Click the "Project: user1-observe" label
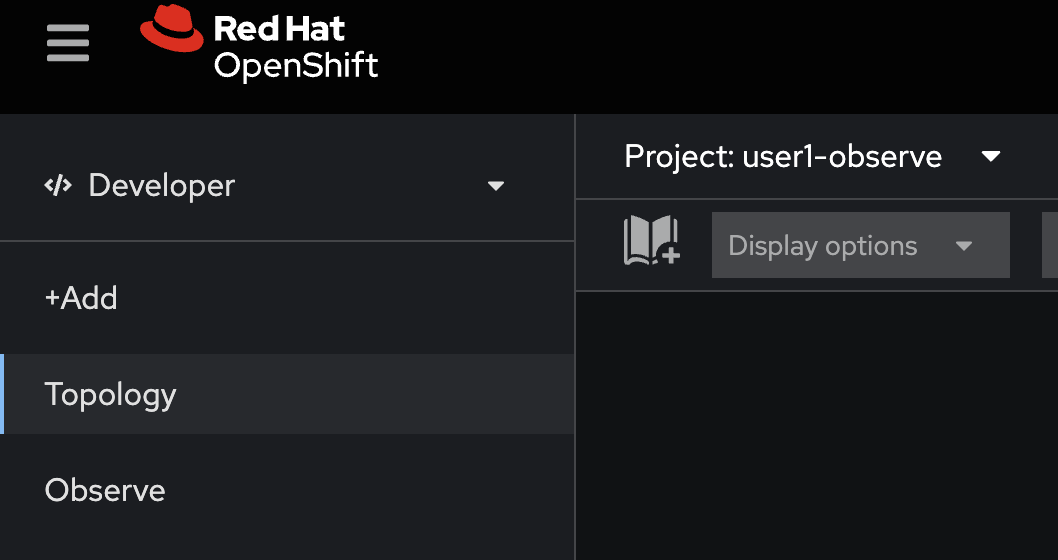Screen dimensions: 1058x560 pos(783,157)
